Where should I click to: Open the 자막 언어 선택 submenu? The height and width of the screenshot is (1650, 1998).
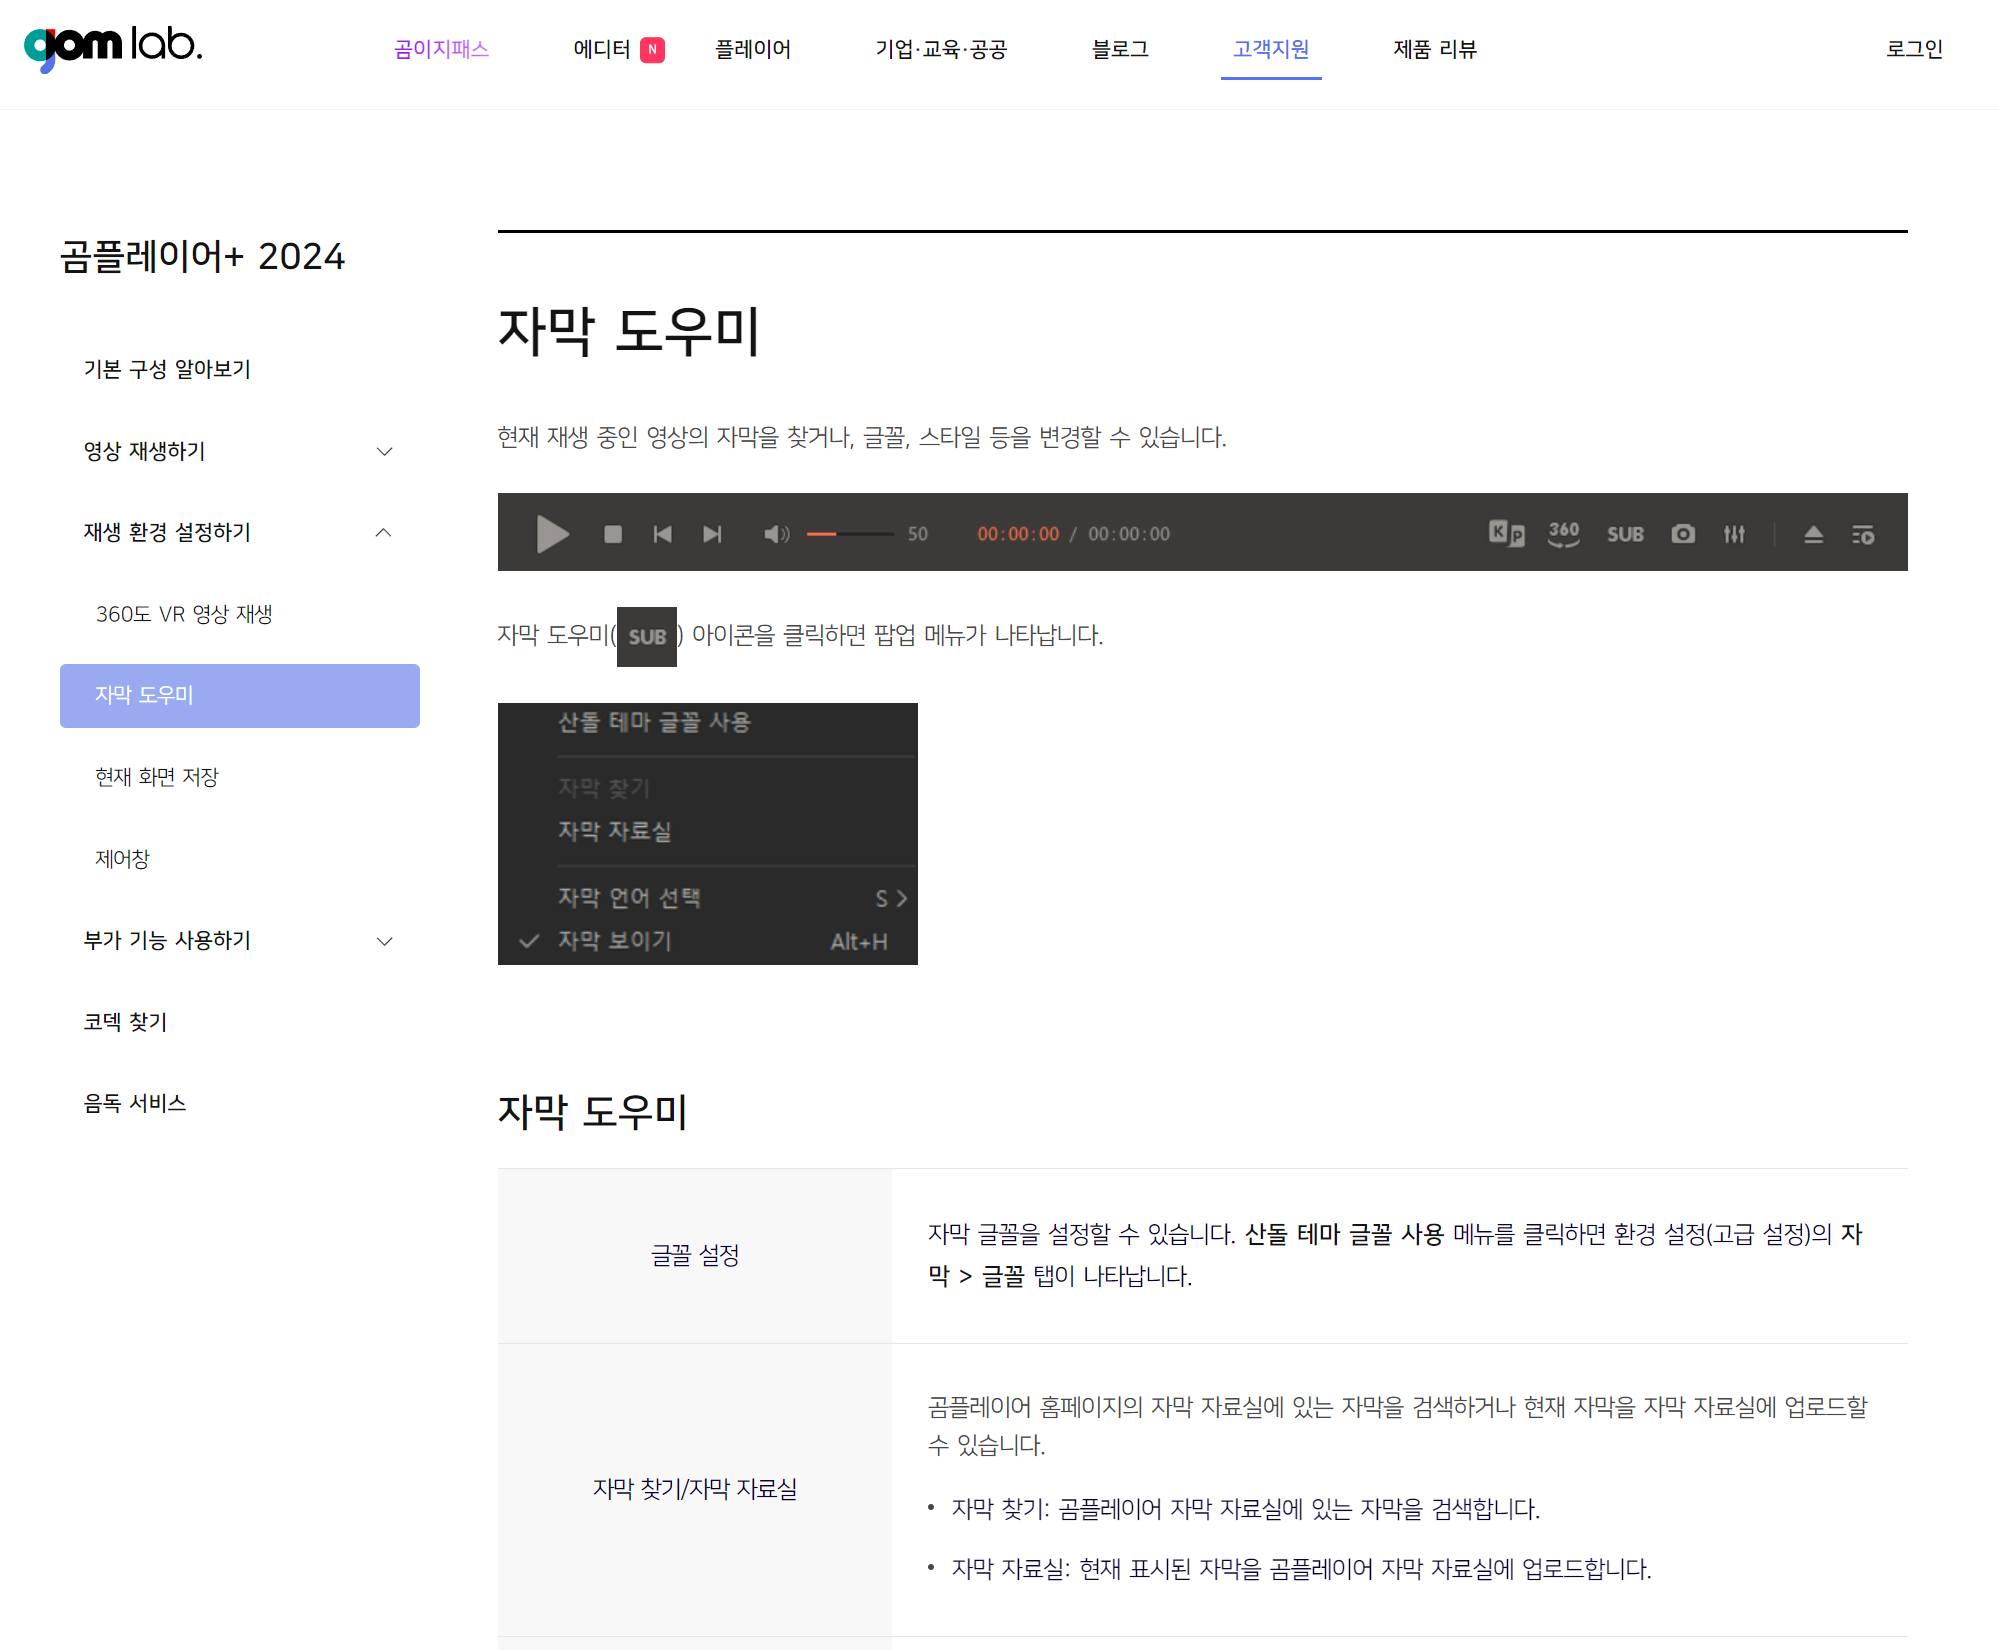pos(630,898)
